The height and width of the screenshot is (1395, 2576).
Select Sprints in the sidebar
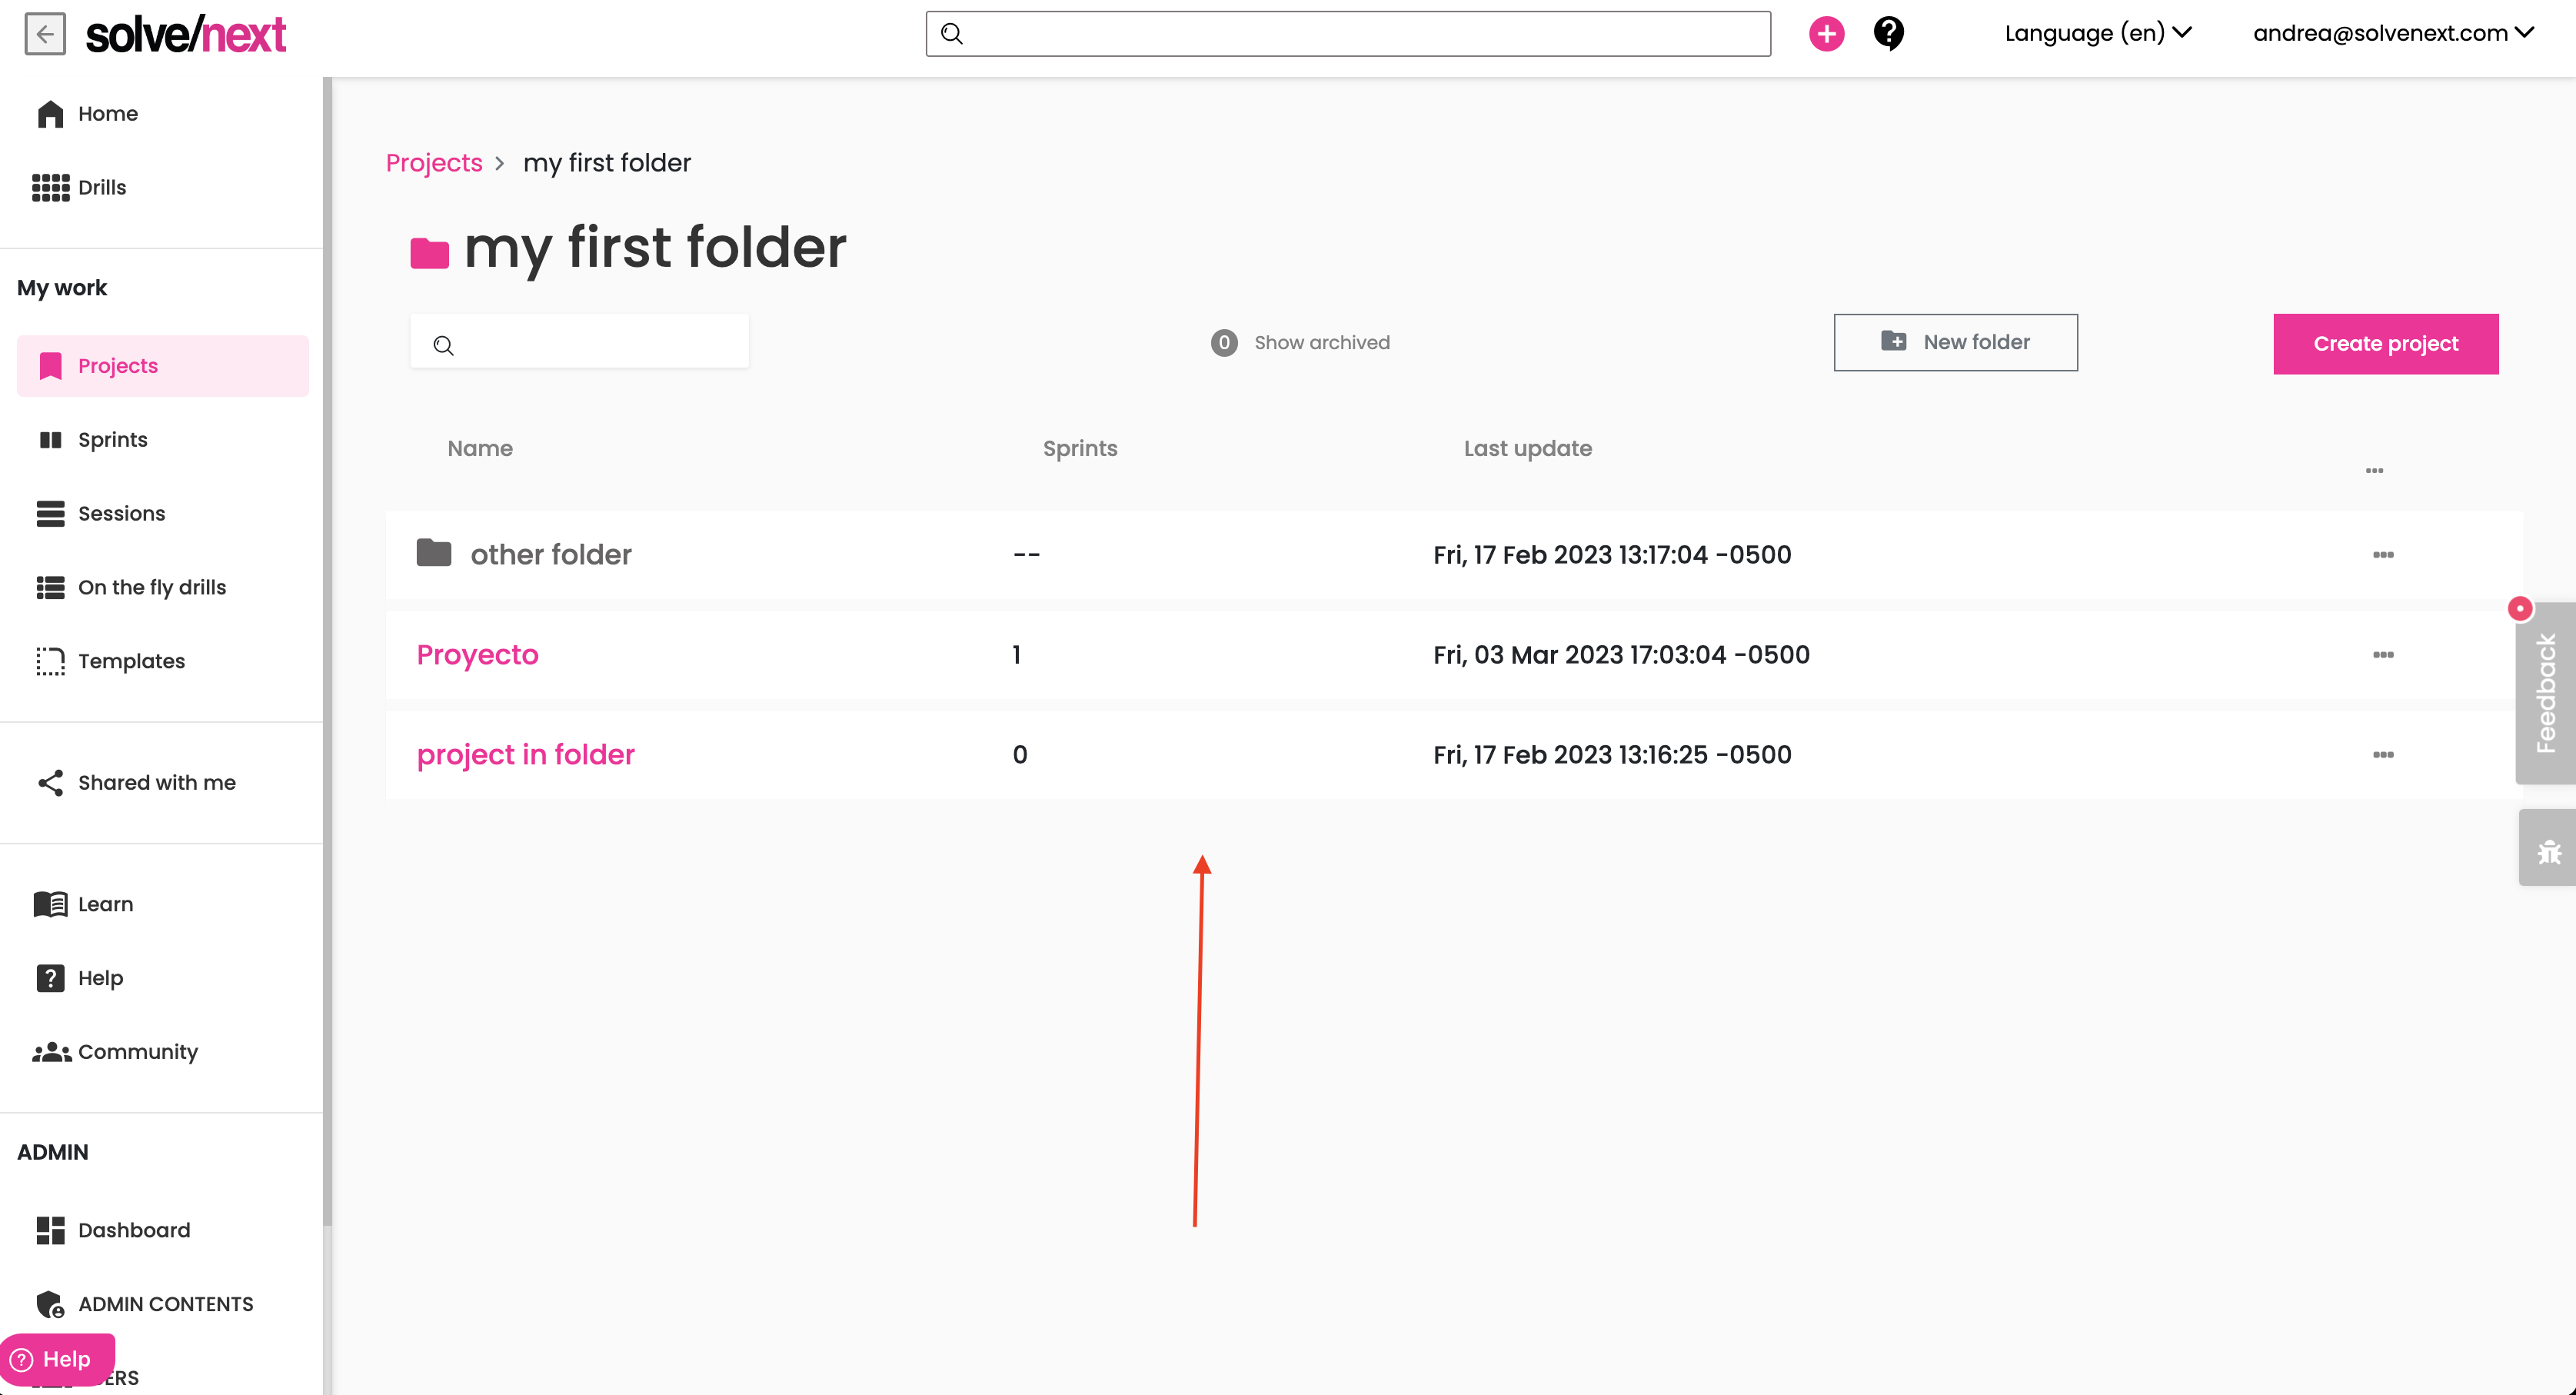[x=112, y=440]
